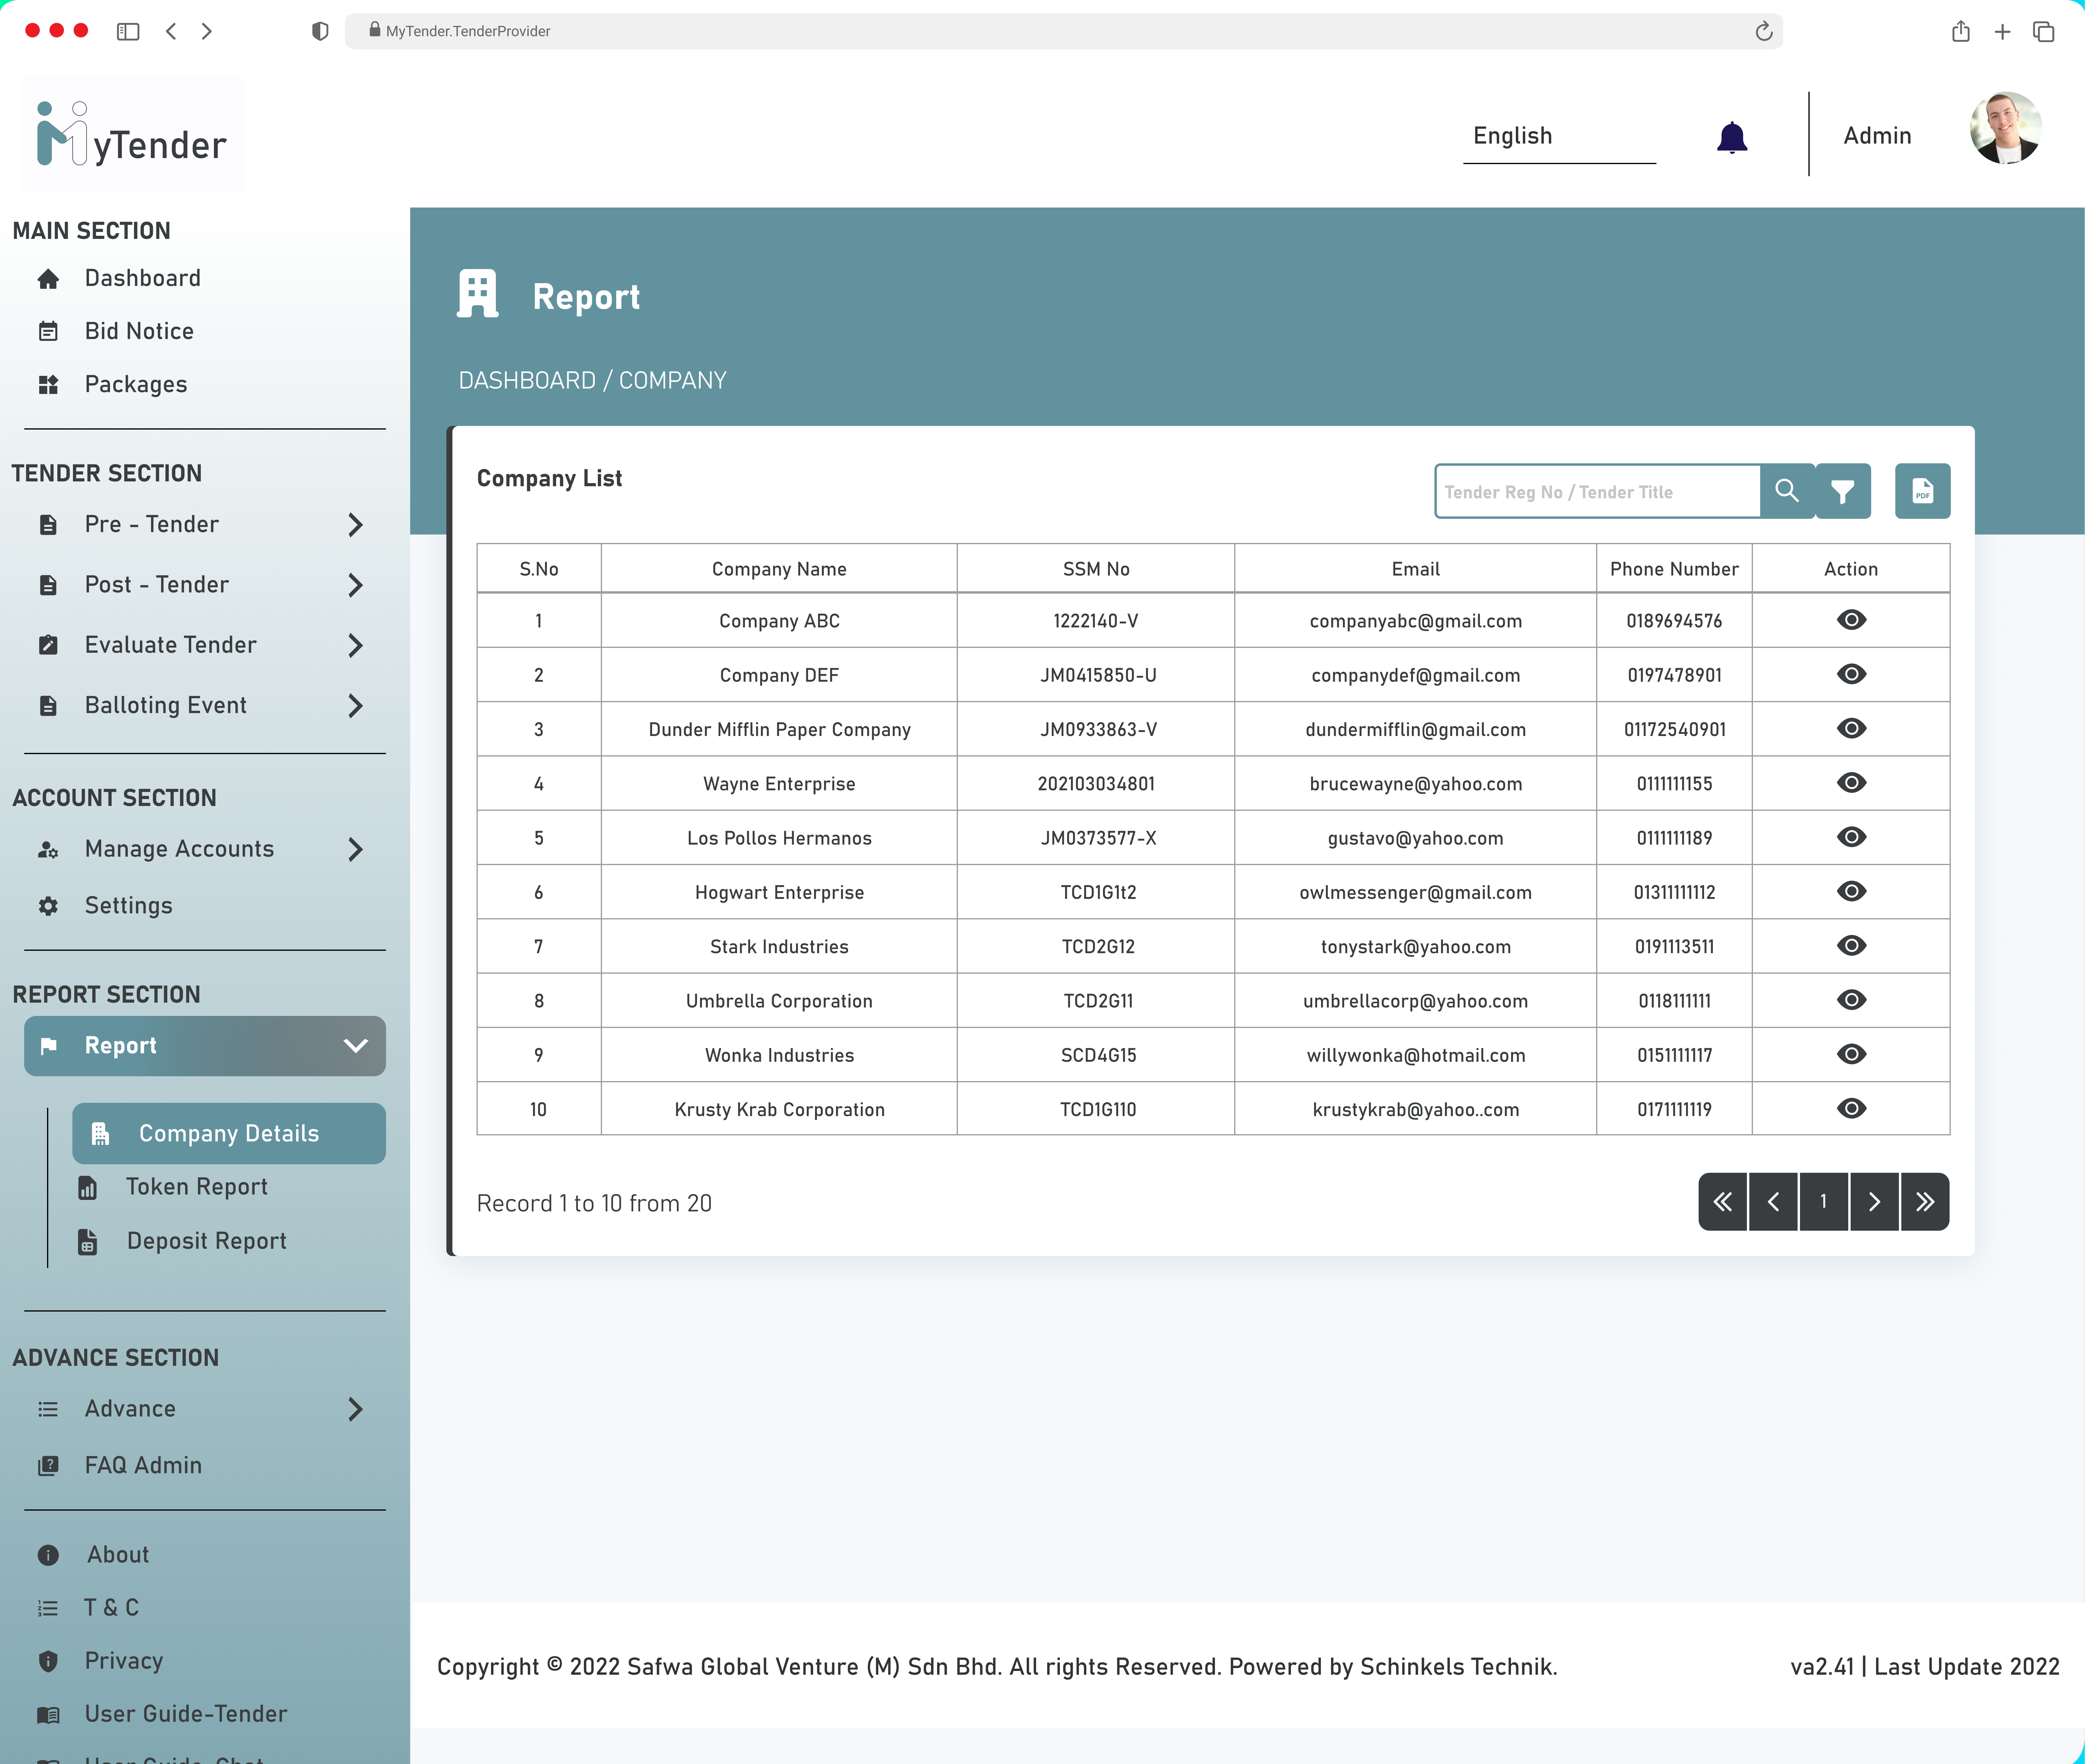
Task: Export the company list as PDF
Action: click(x=1922, y=491)
